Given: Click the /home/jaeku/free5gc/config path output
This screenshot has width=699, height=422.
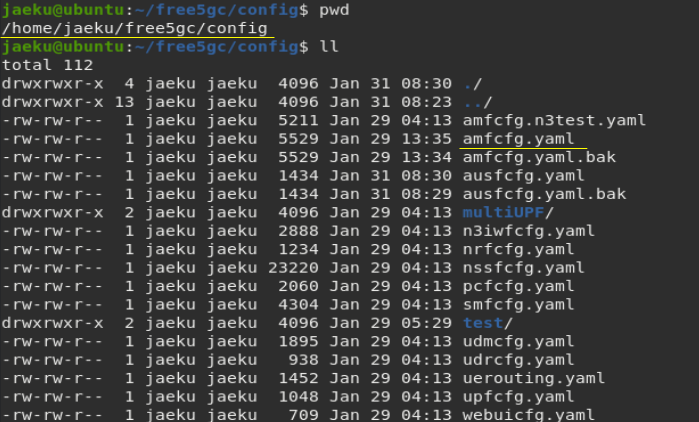Looking at the screenshot, I should pyautogui.click(x=135, y=29).
